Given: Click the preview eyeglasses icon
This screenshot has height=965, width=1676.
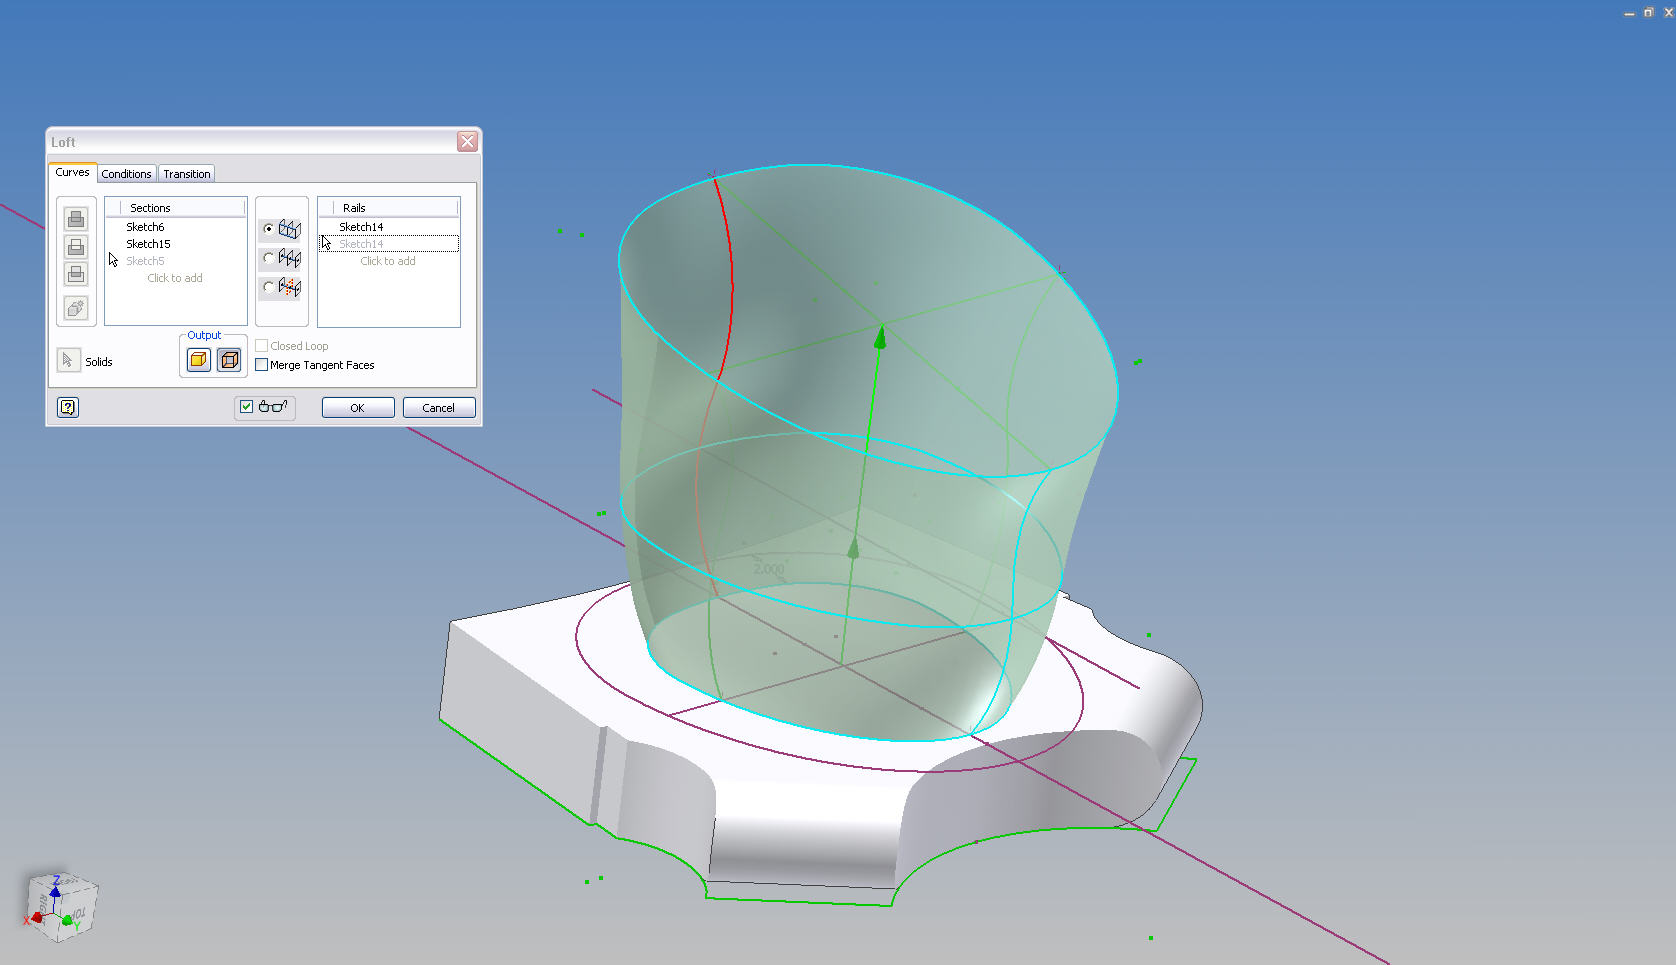Looking at the screenshot, I should [273, 406].
